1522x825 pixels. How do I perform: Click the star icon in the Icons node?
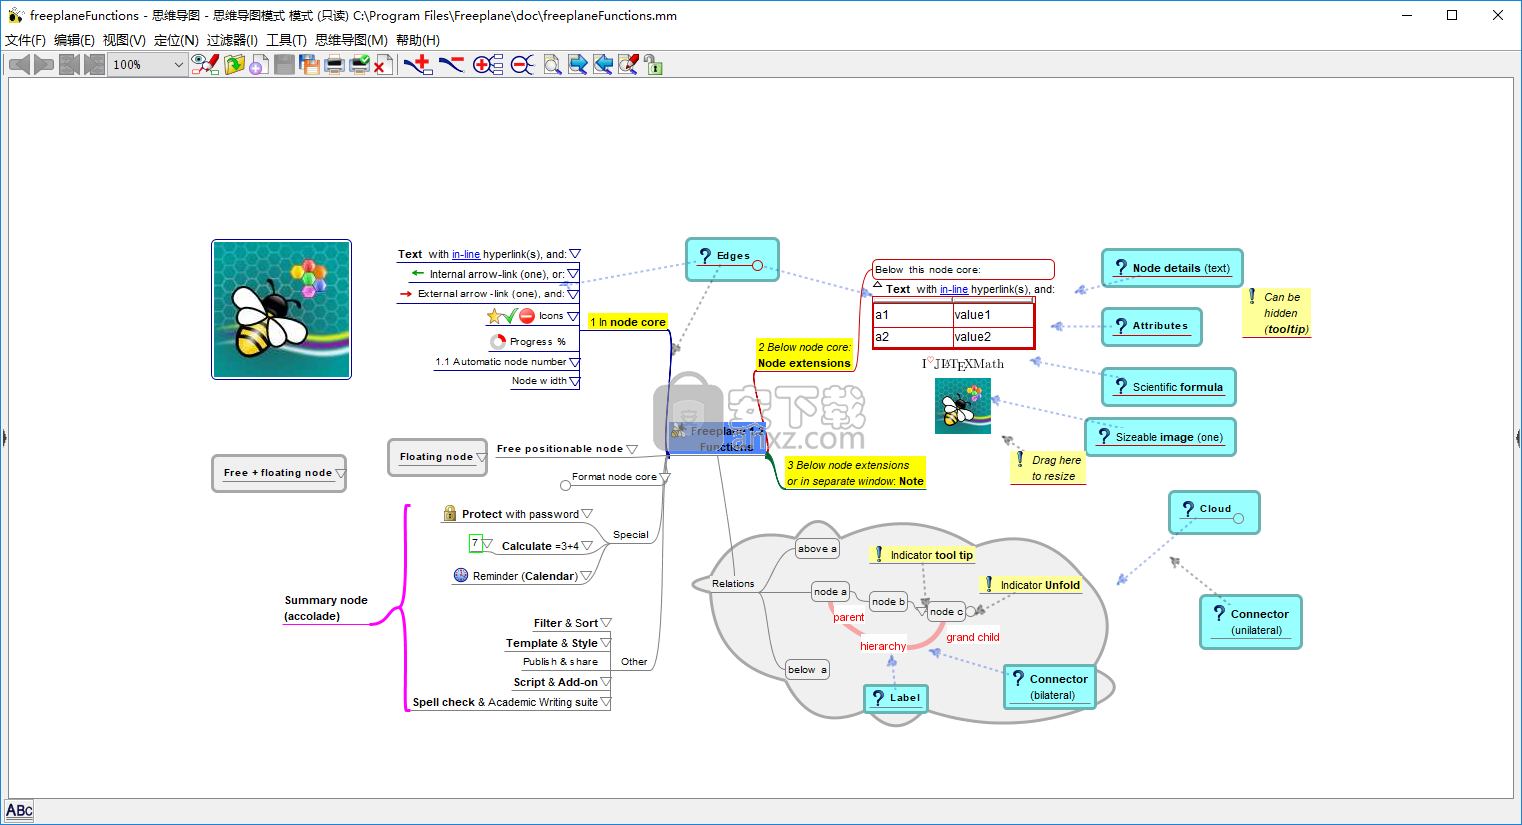click(494, 316)
